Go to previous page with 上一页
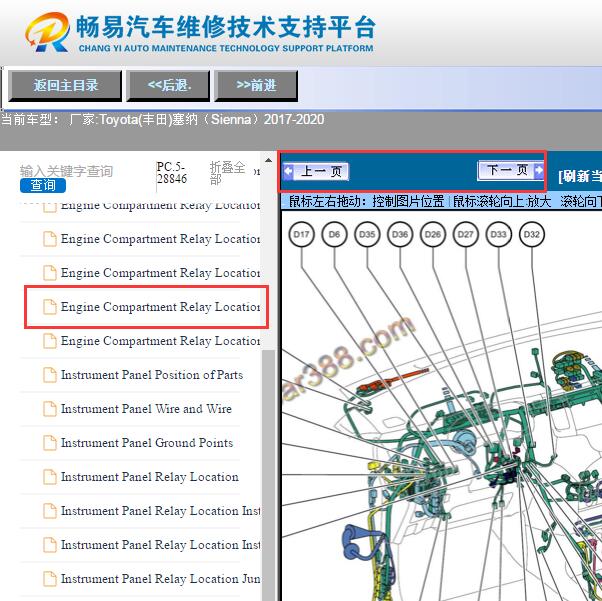 tap(316, 171)
